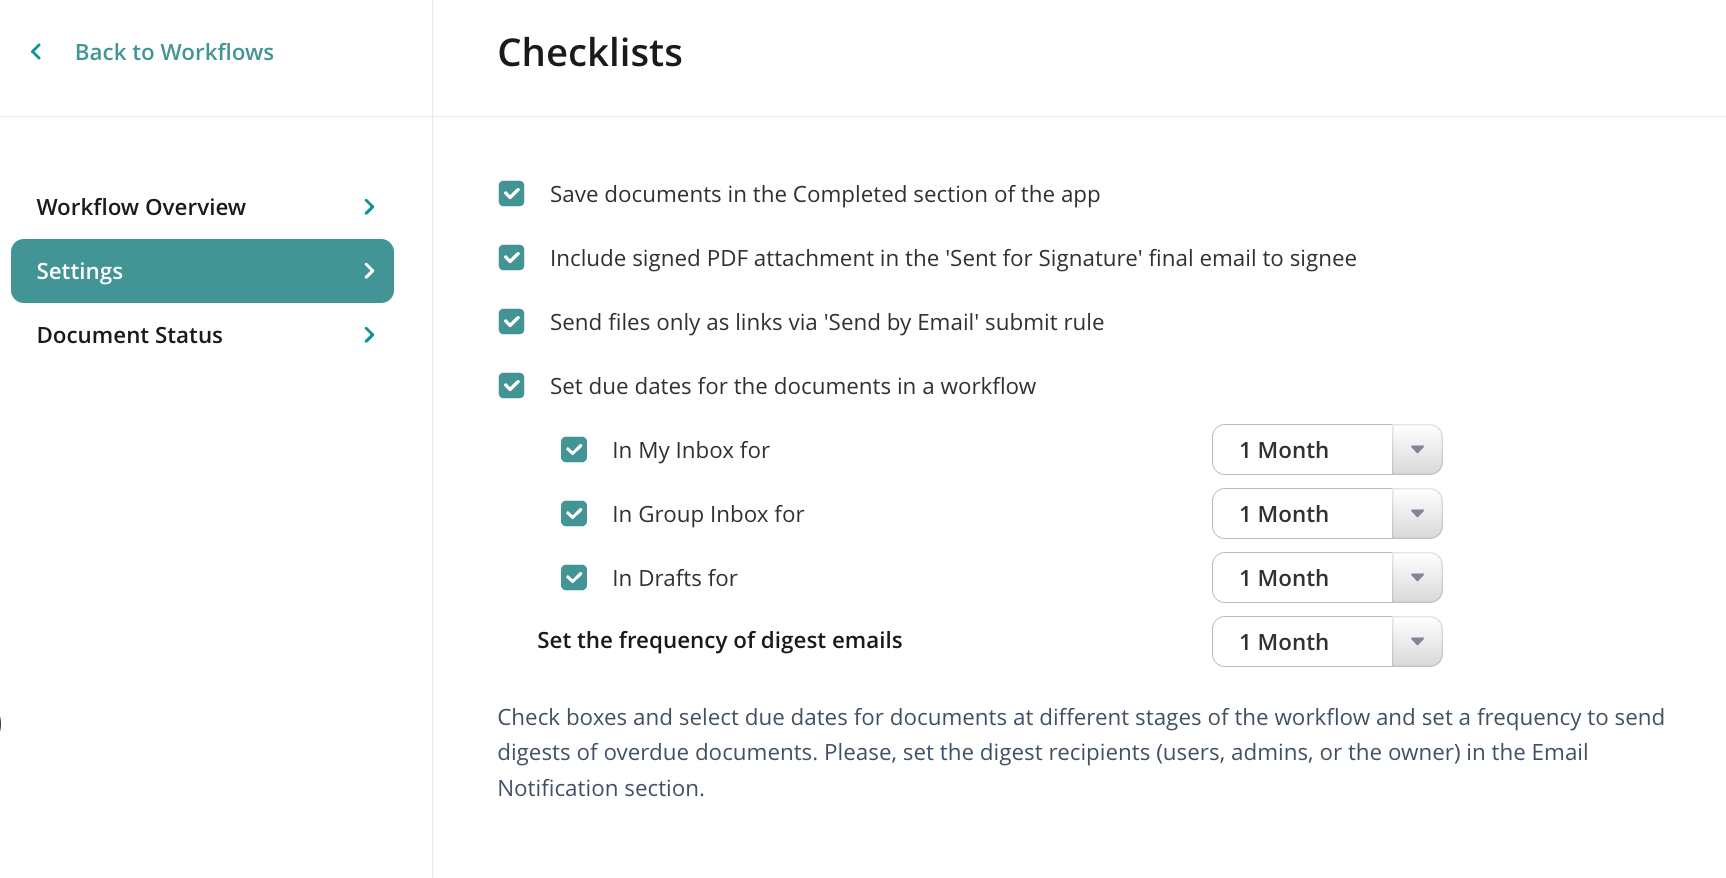1726x878 pixels.
Task: Disable the In Drafts for checkbox
Action: (x=574, y=578)
